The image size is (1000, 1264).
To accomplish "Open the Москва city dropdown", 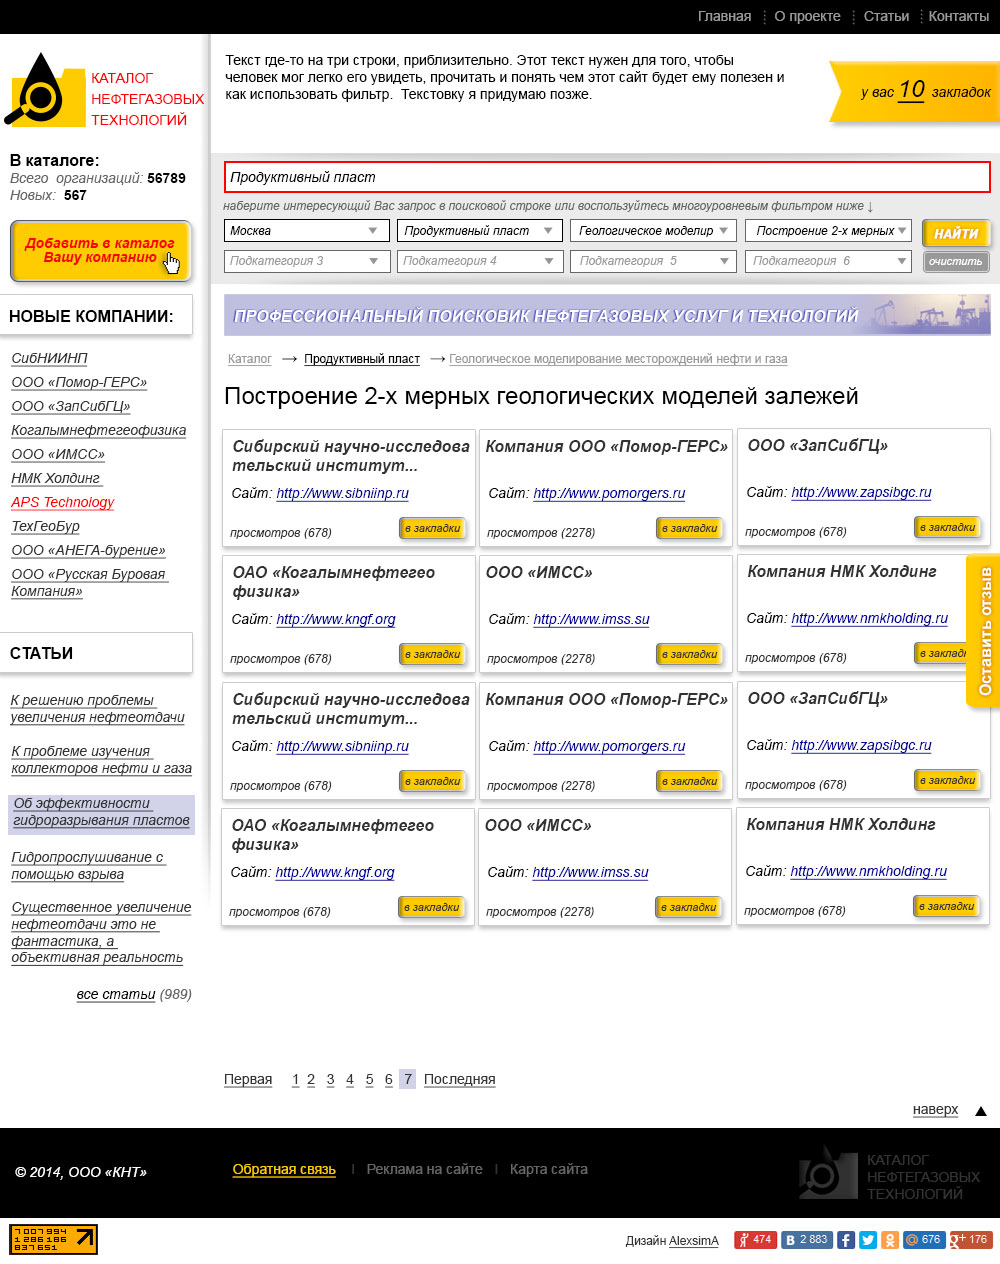I will pyautogui.click(x=307, y=231).
